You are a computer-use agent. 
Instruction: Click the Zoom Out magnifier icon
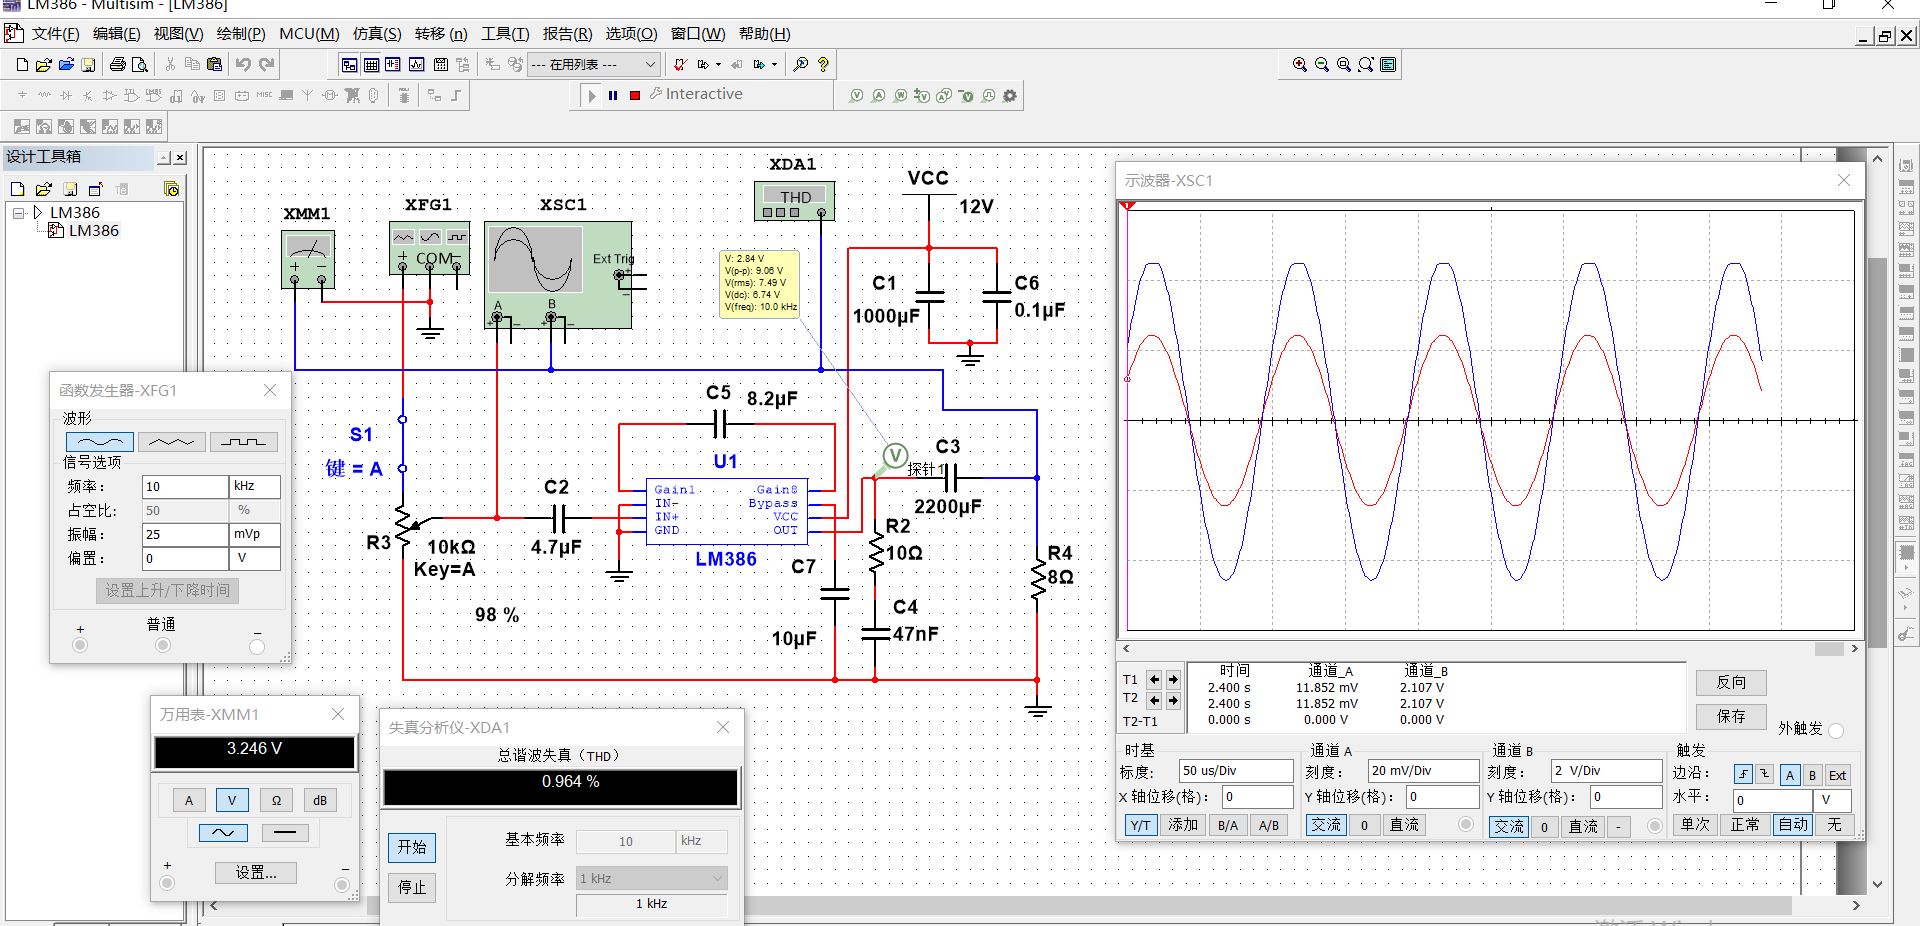(x=1321, y=65)
